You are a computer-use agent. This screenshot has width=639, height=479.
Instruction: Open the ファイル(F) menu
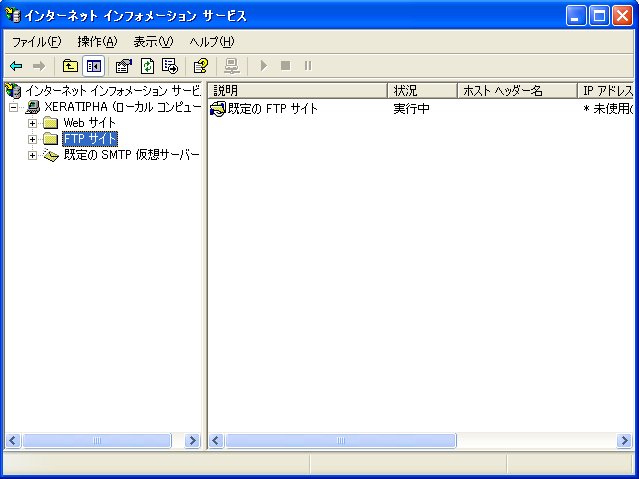[x=36, y=41]
